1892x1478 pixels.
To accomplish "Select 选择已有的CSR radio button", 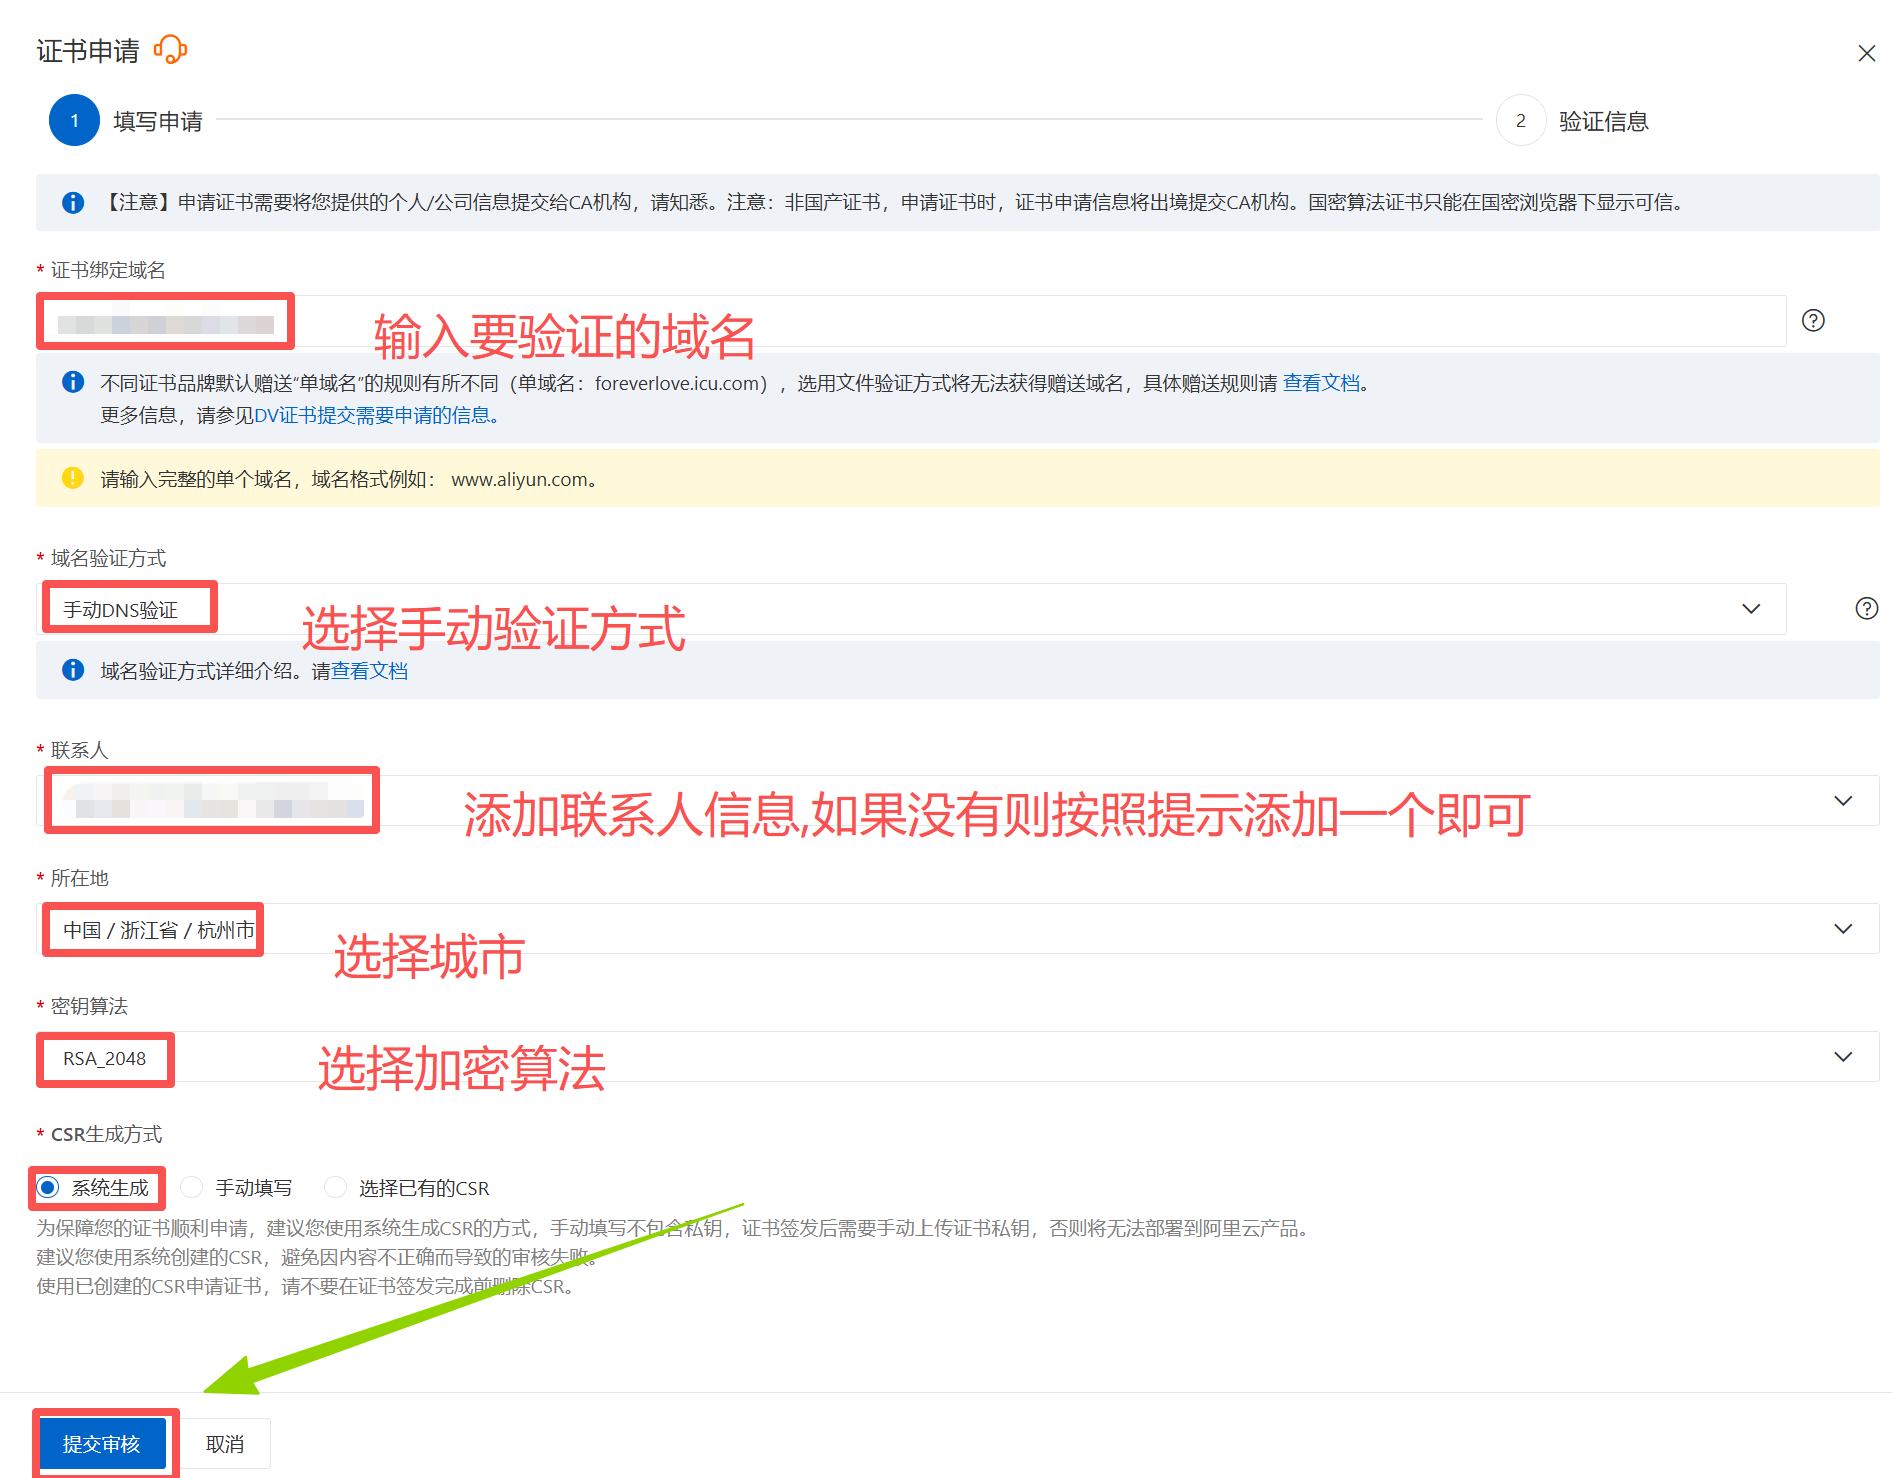I will (x=336, y=1187).
